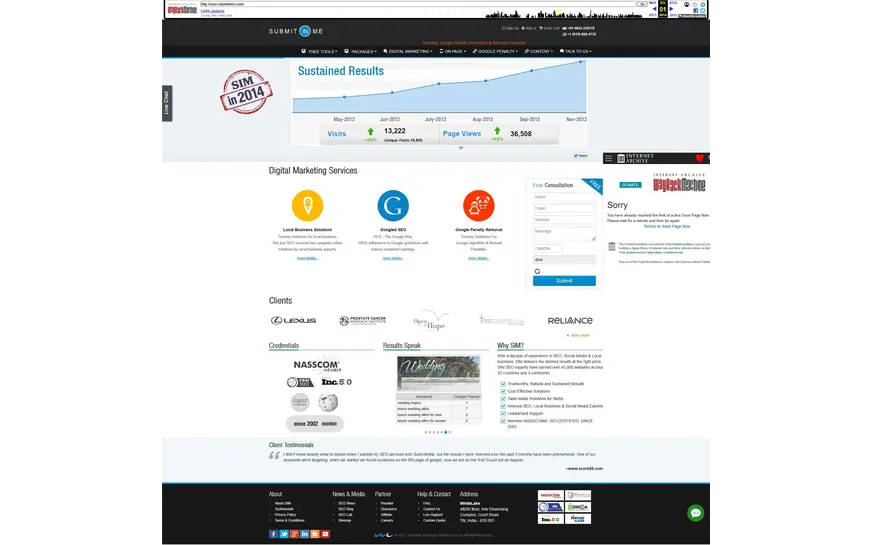The image size is (872, 545).
Task: Click the Sign In link in header
Action: pos(528,28)
